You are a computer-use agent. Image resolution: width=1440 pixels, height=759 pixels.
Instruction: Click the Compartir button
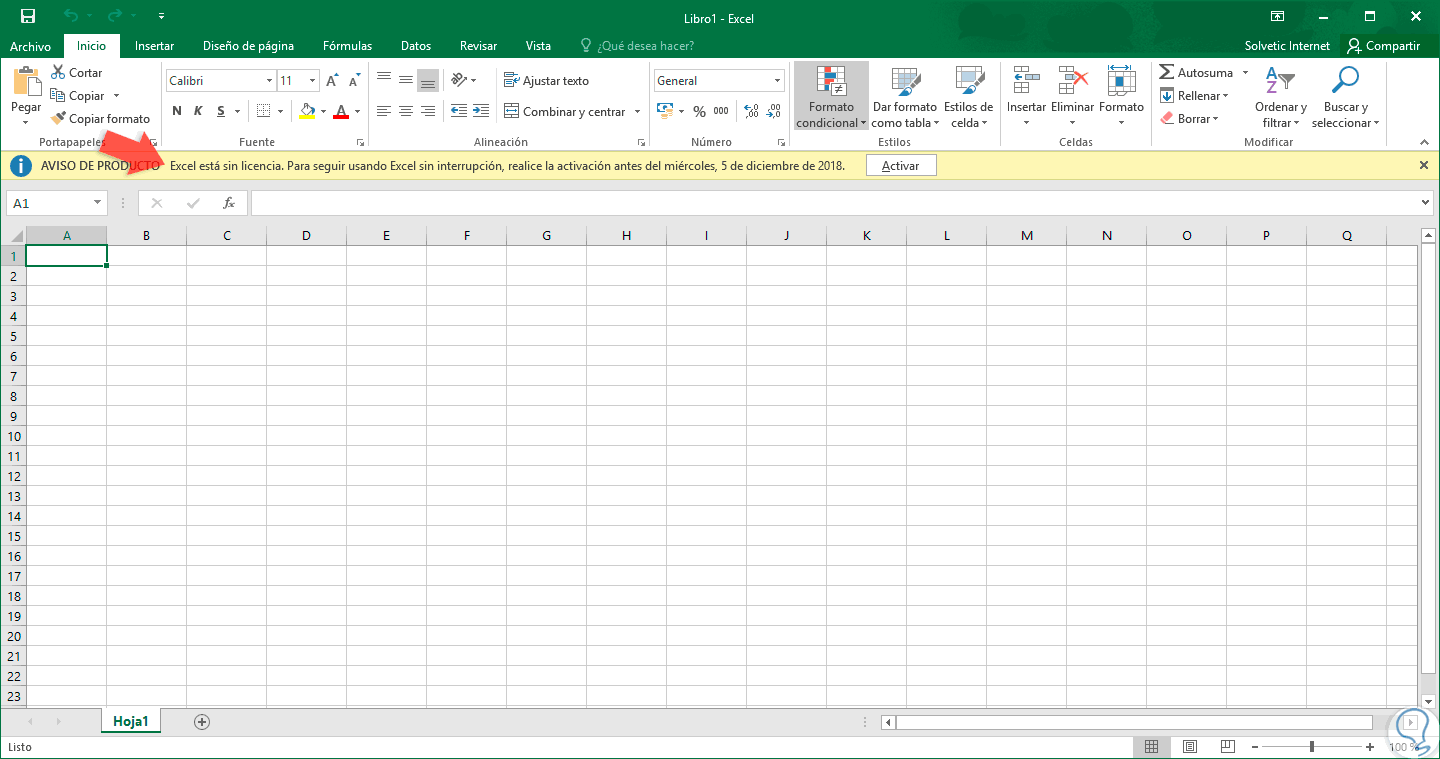pos(1384,46)
